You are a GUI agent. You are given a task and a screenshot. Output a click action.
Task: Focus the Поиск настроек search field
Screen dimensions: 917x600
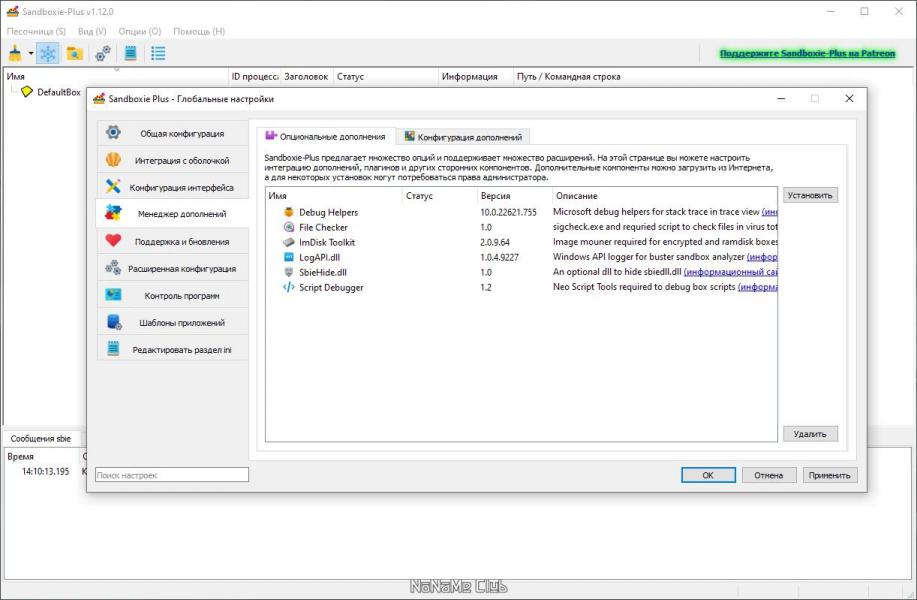click(x=172, y=475)
